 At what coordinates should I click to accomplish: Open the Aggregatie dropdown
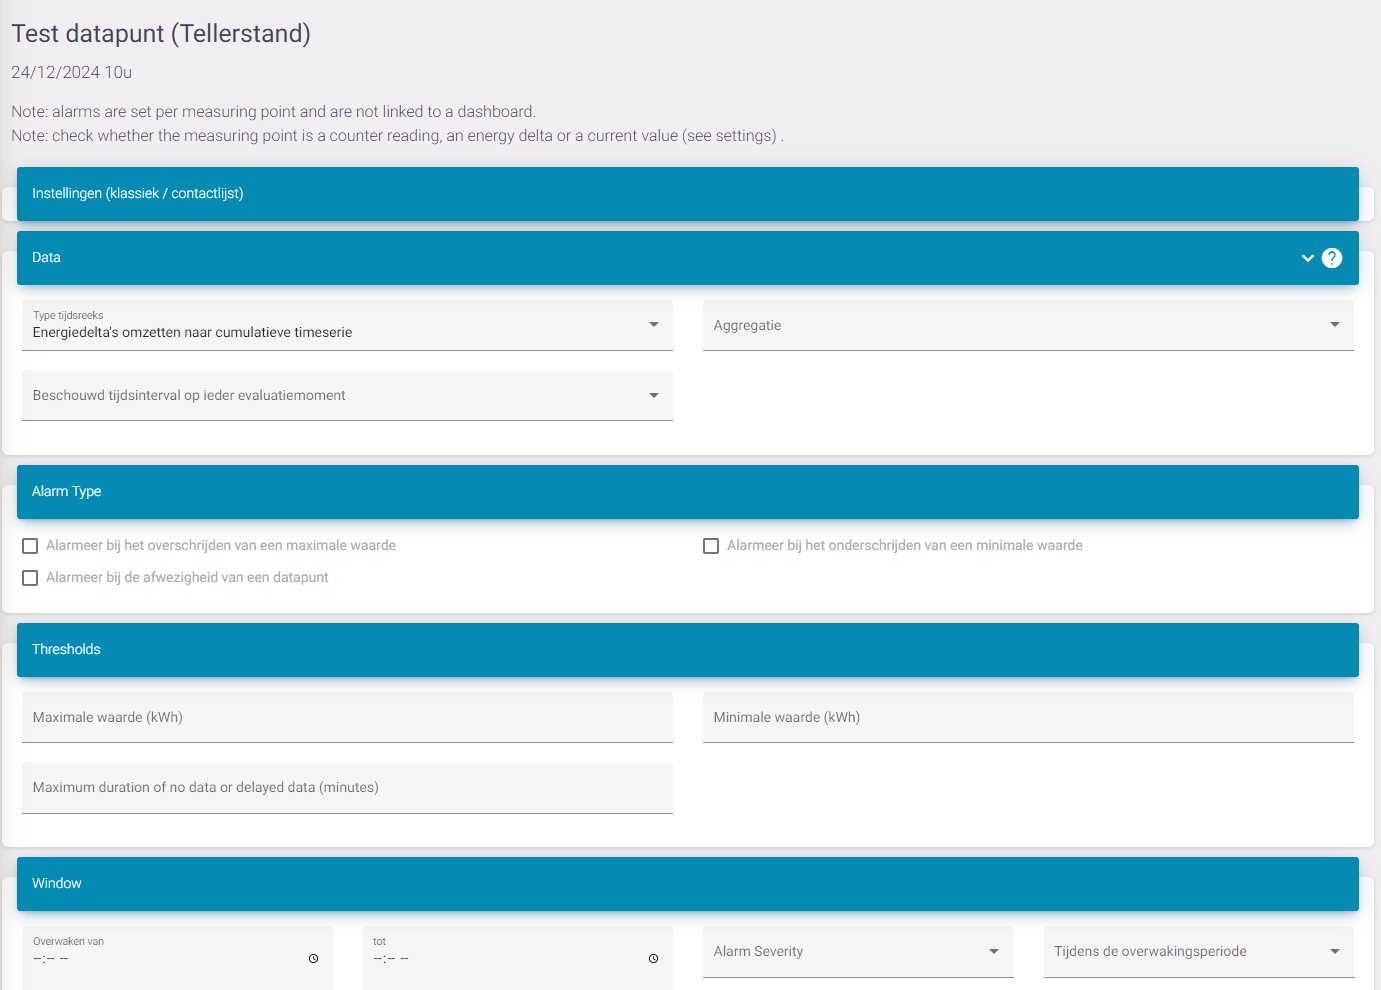1027,326
